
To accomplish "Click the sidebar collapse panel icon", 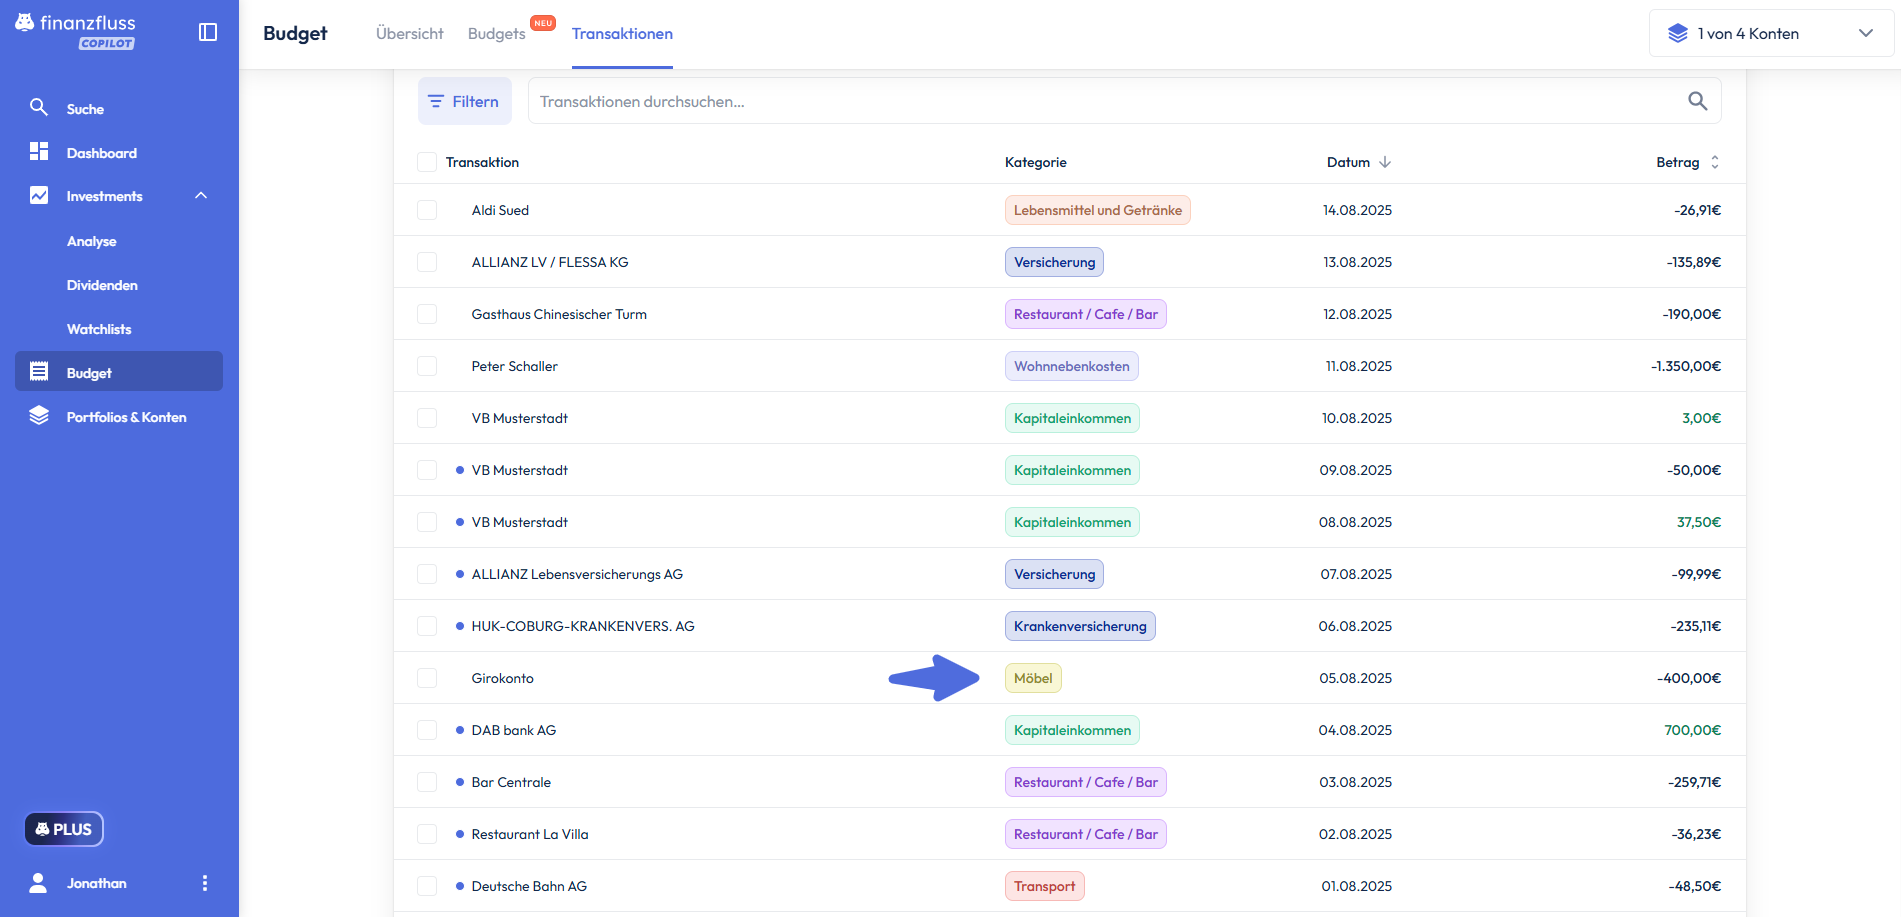I will tap(208, 32).
